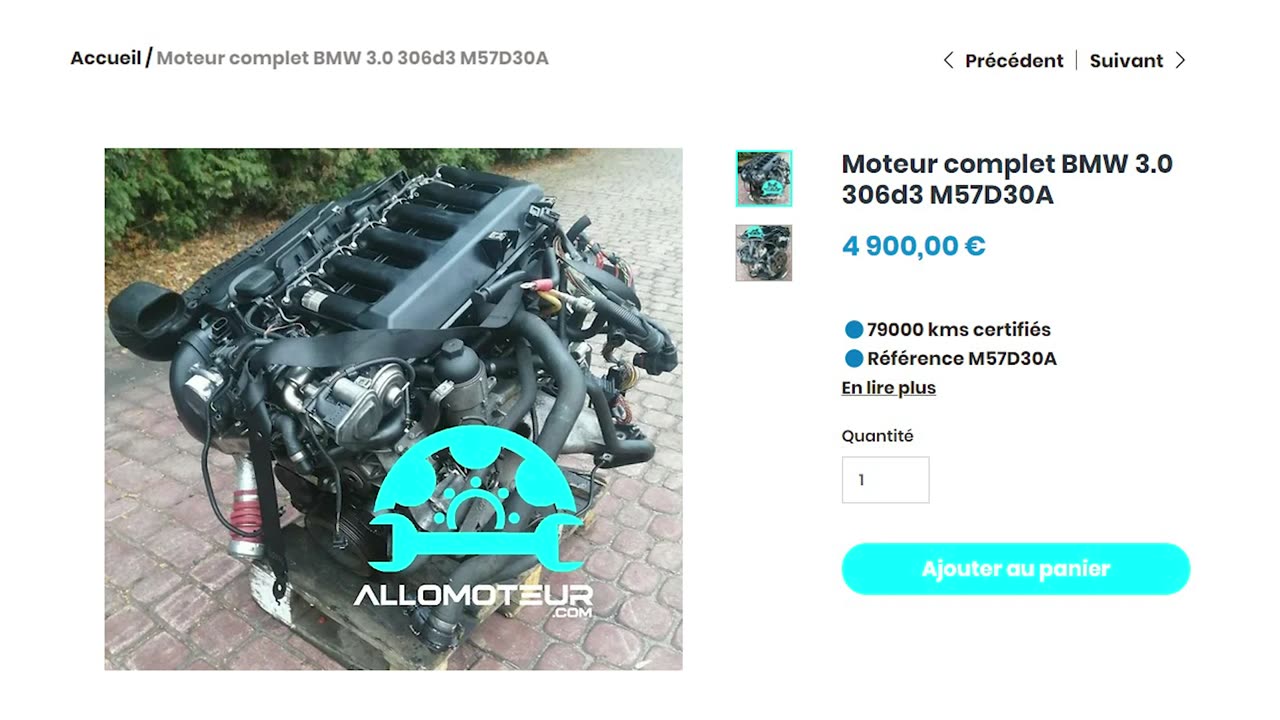Select the second engine thumbnail
Screen dimensions: 1280x720
(x=764, y=253)
